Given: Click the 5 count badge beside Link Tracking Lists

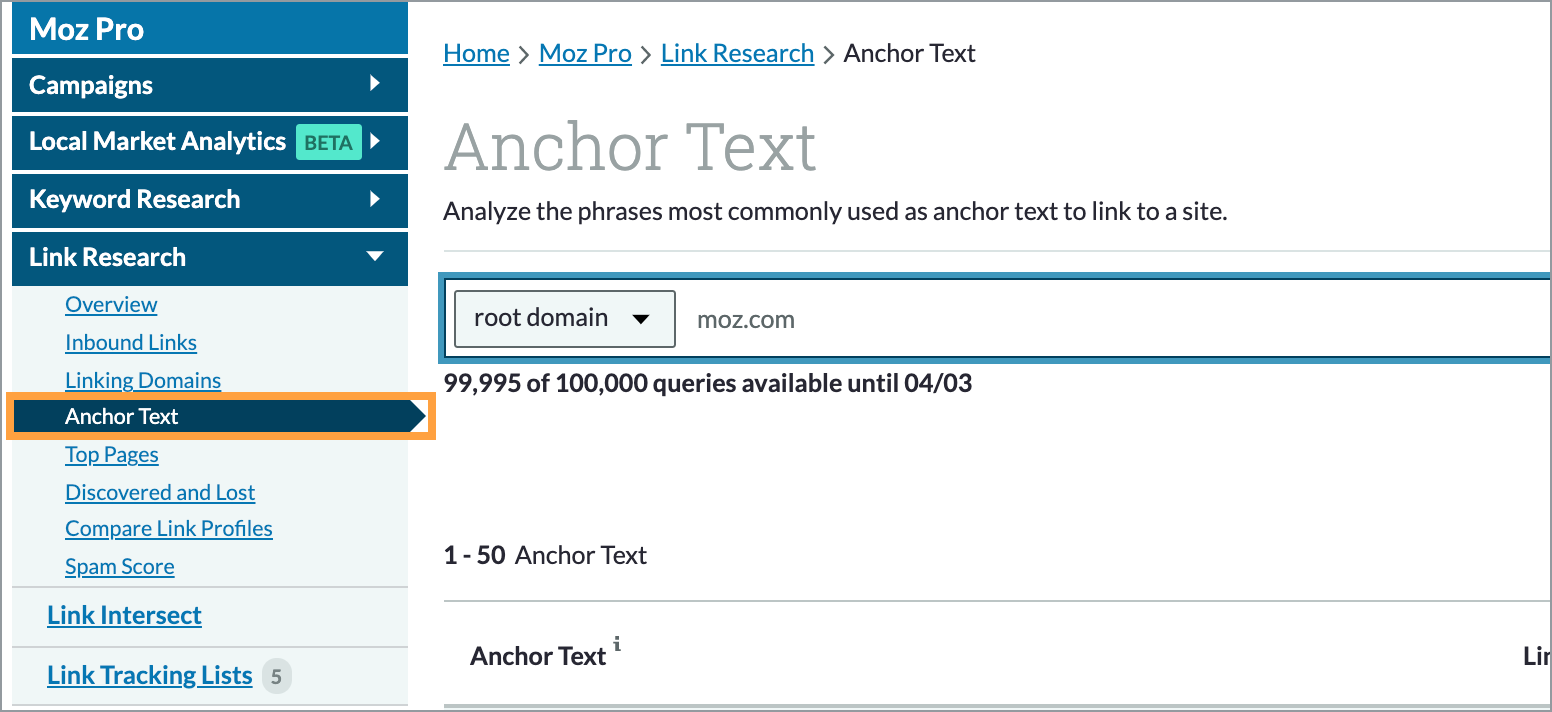Looking at the screenshot, I should pos(277,676).
